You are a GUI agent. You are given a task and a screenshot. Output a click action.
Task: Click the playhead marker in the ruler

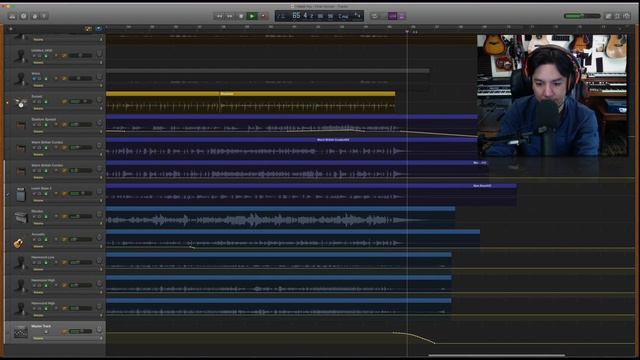[x=407, y=31]
